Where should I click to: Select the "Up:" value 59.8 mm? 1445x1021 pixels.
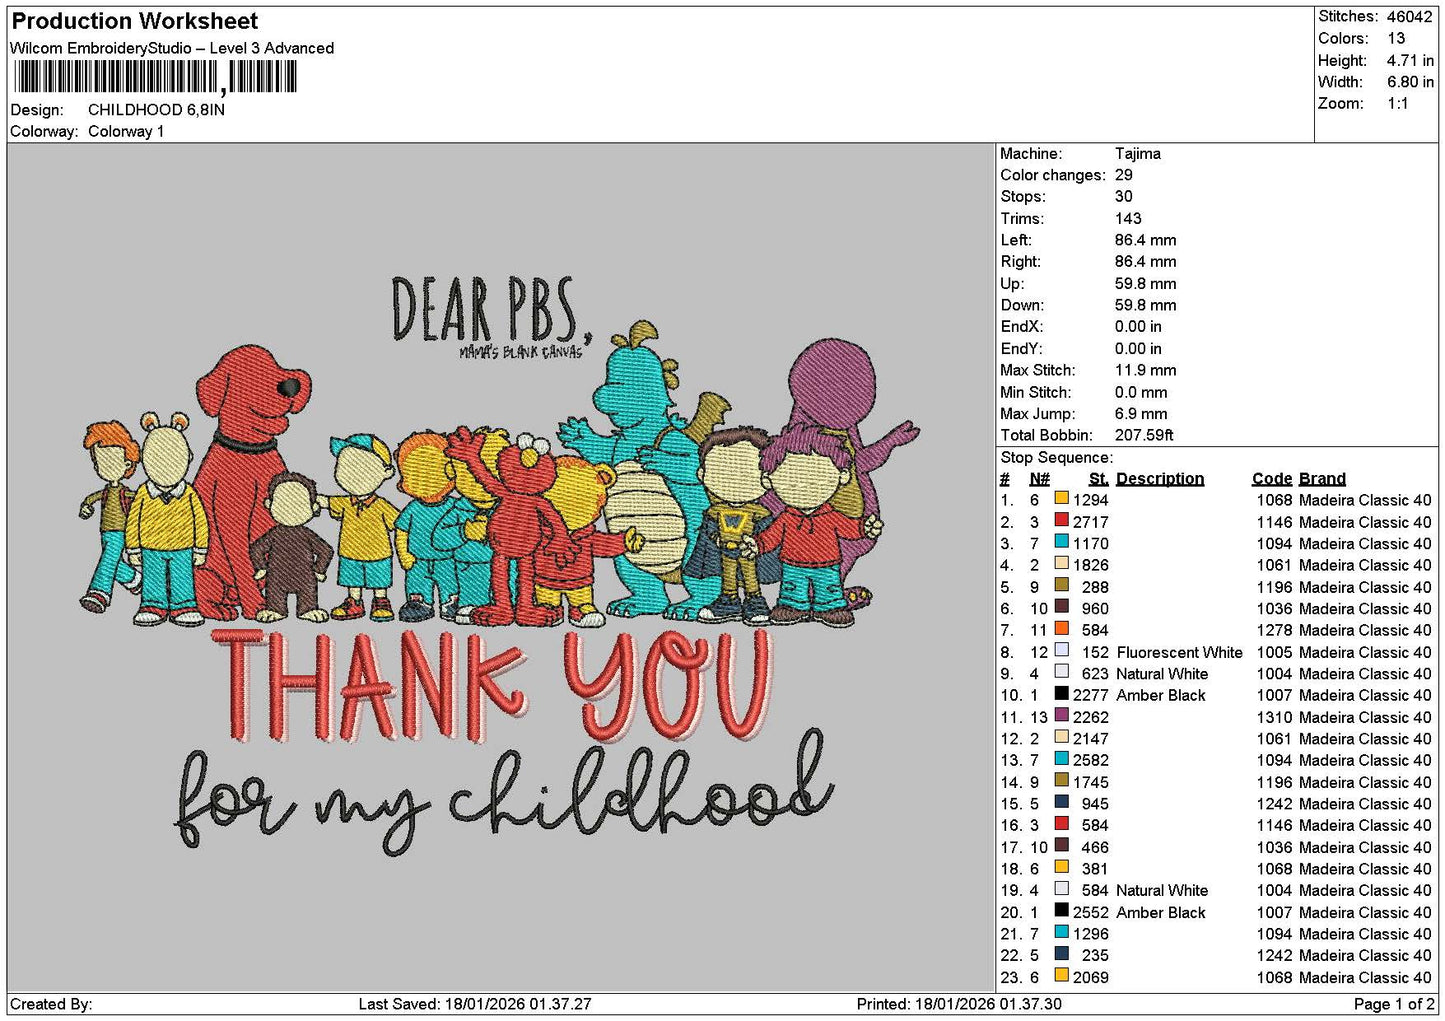tap(1146, 284)
